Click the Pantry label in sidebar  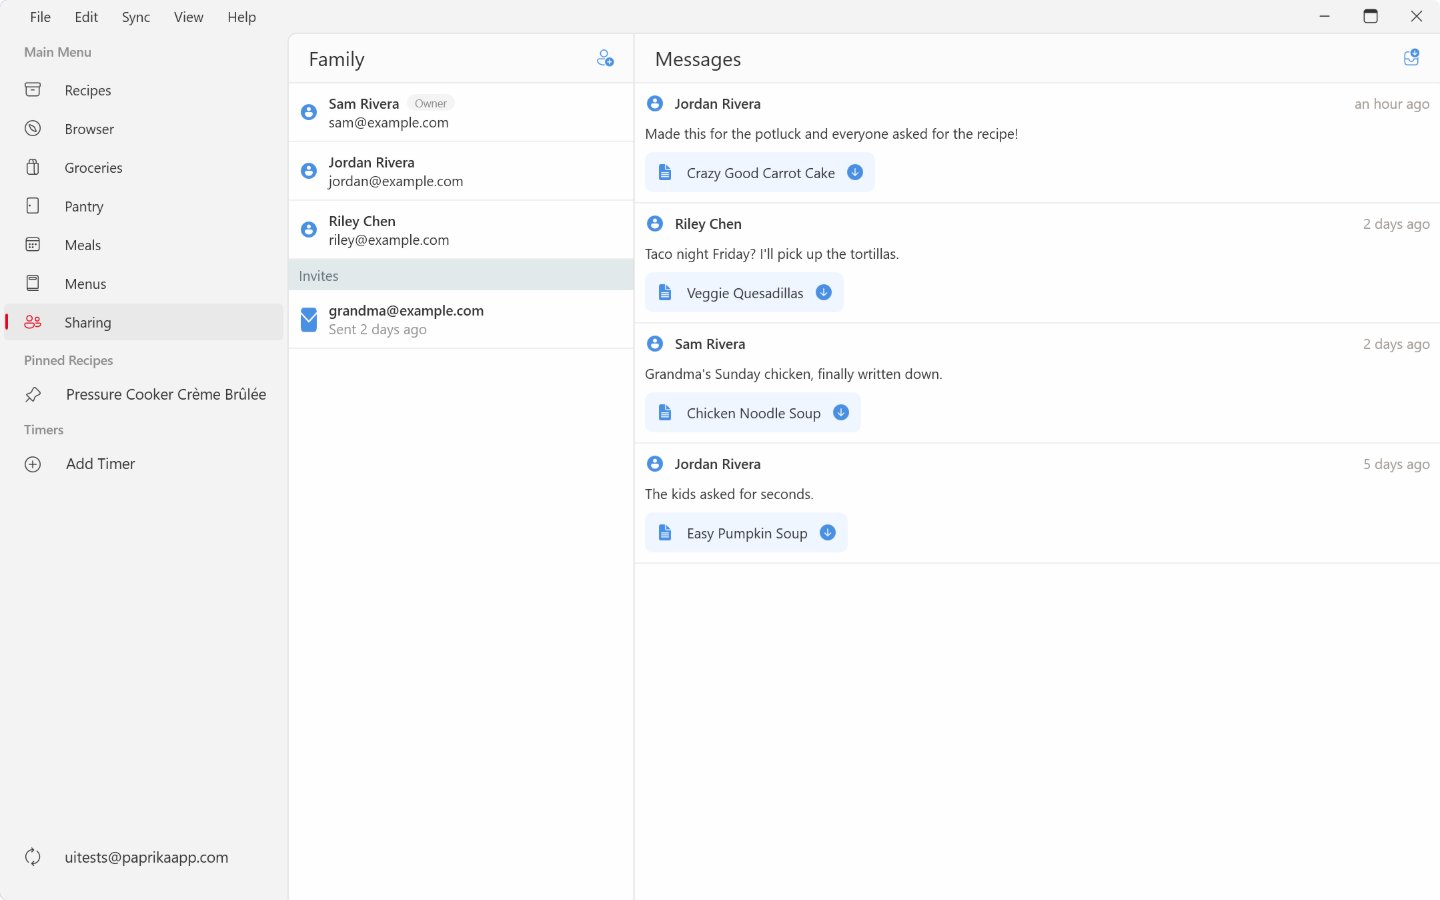tap(84, 207)
